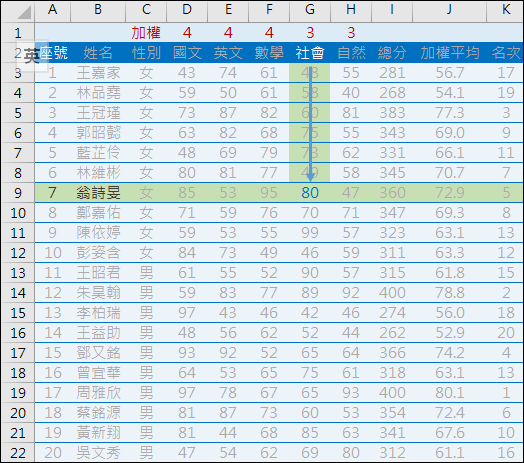Select the name cell 林維彬
Screen dimensions: 524x463
[x=98, y=173]
